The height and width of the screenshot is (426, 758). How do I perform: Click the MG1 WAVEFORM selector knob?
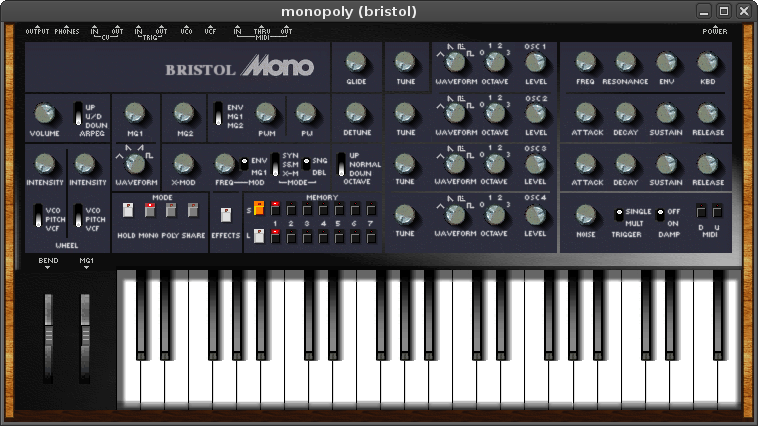coord(135,164)
